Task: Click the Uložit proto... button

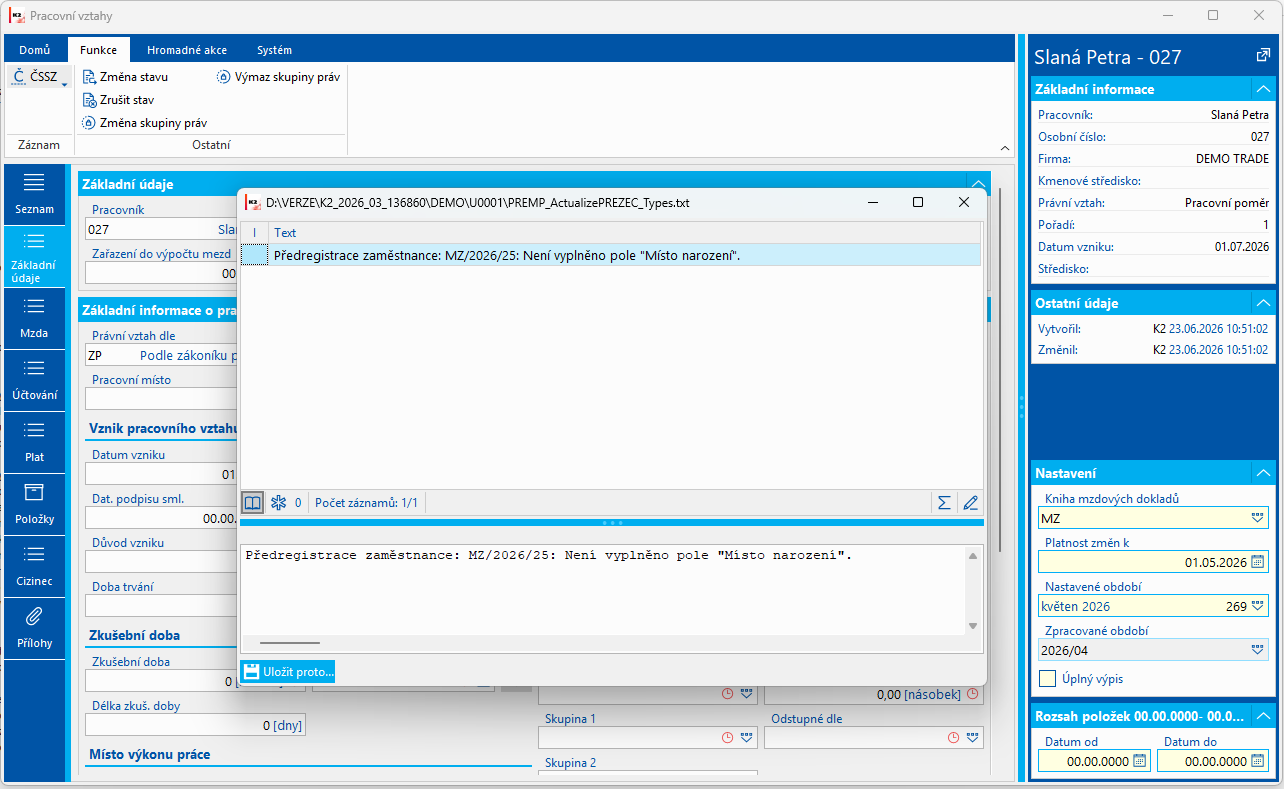Action: click(x=288, y=671)
